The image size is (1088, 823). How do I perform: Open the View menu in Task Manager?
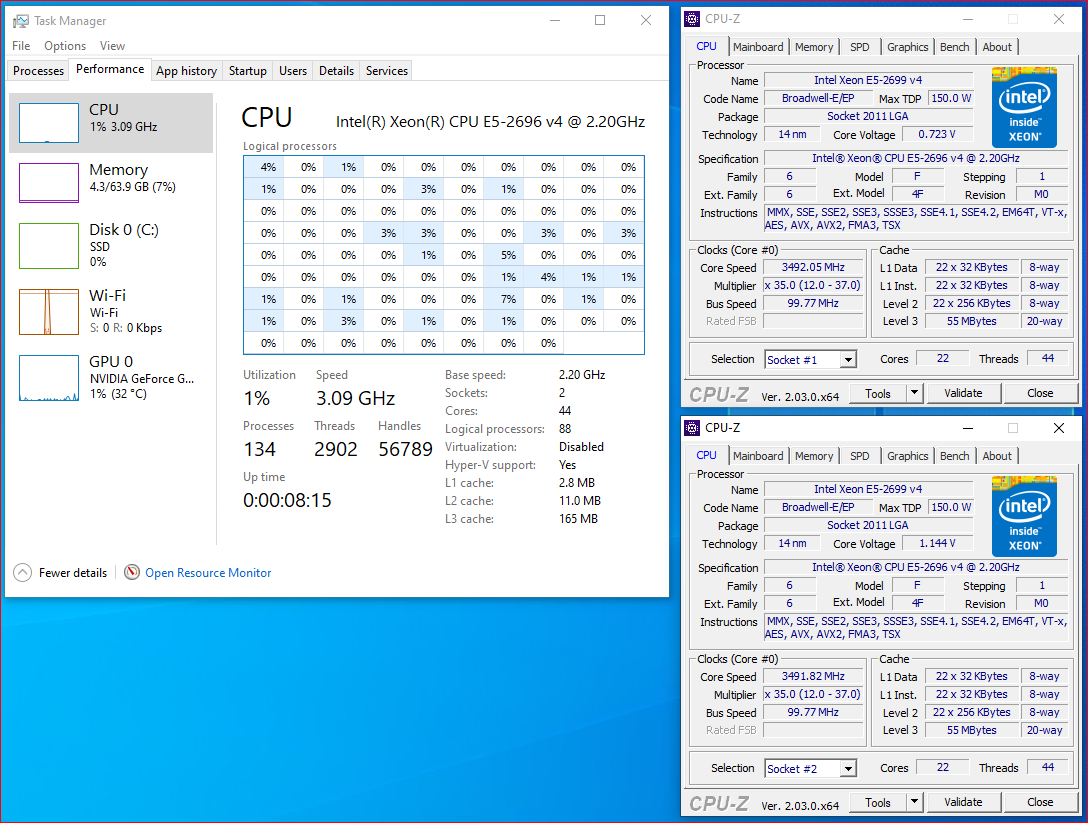(112, 45)
